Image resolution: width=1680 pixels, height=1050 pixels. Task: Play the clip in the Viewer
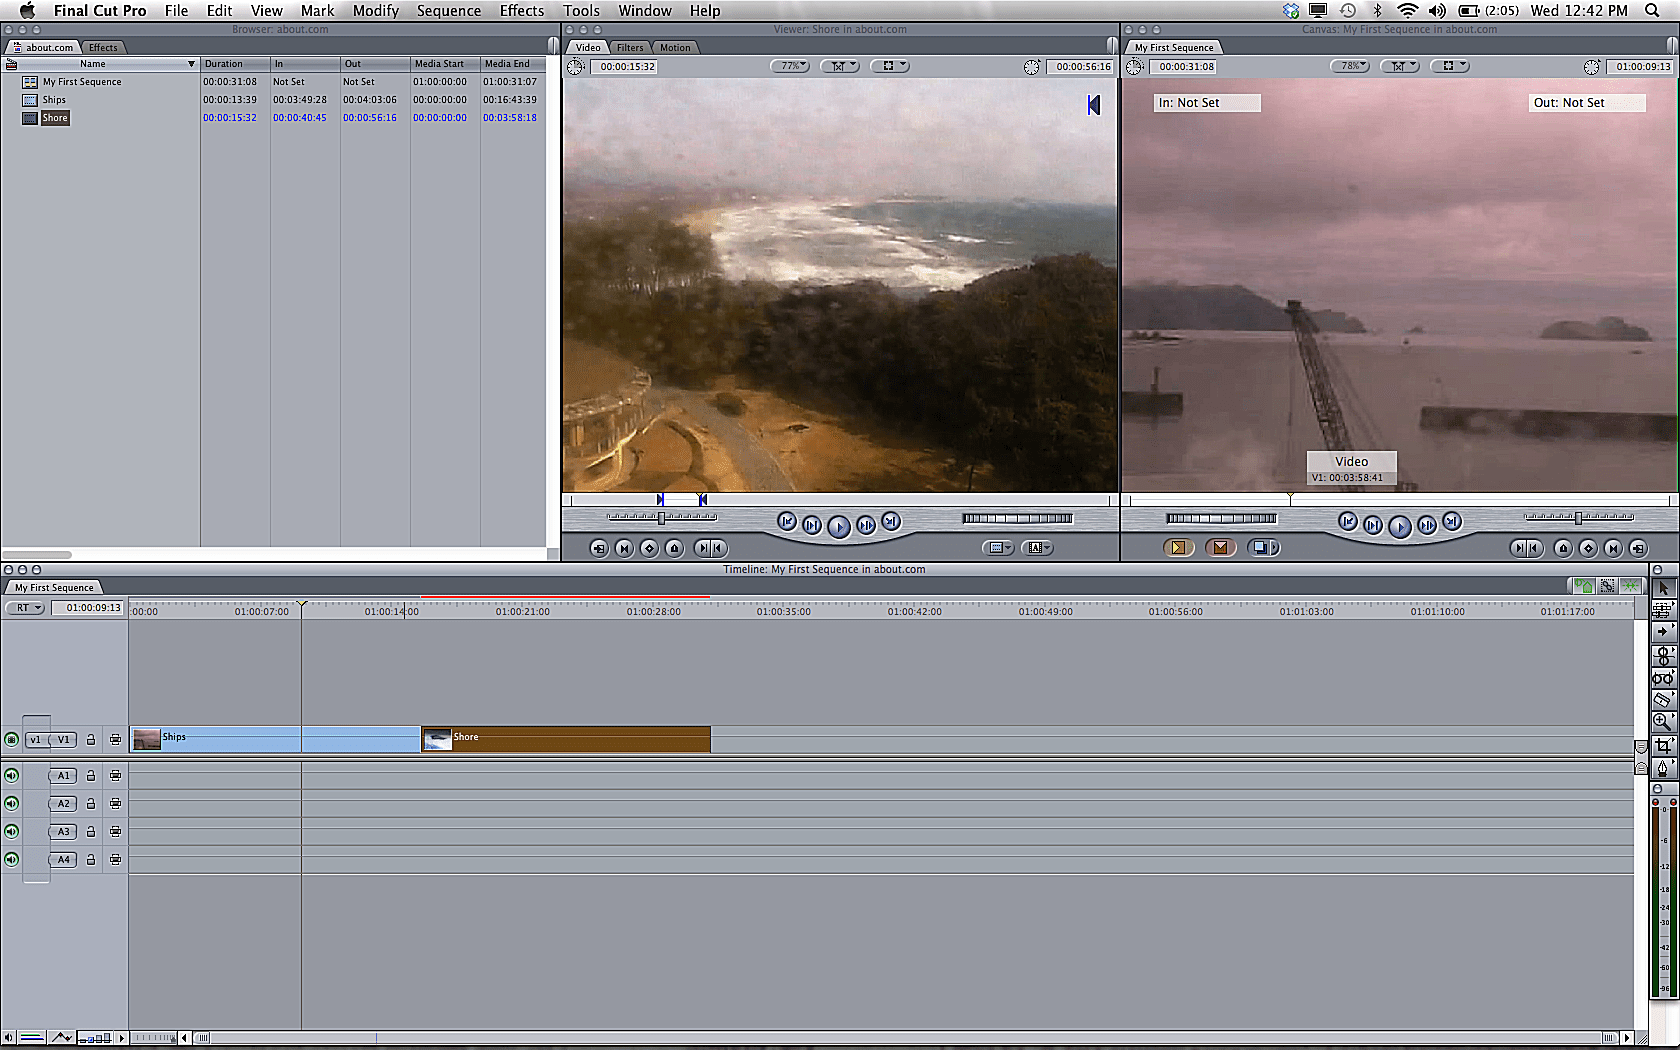tap(839, 526)
